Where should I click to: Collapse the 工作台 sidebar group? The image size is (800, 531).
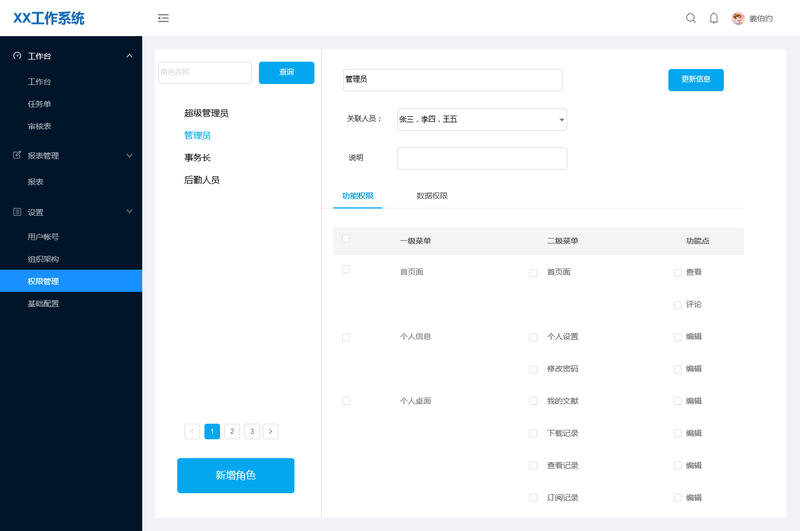click(130, 56)
